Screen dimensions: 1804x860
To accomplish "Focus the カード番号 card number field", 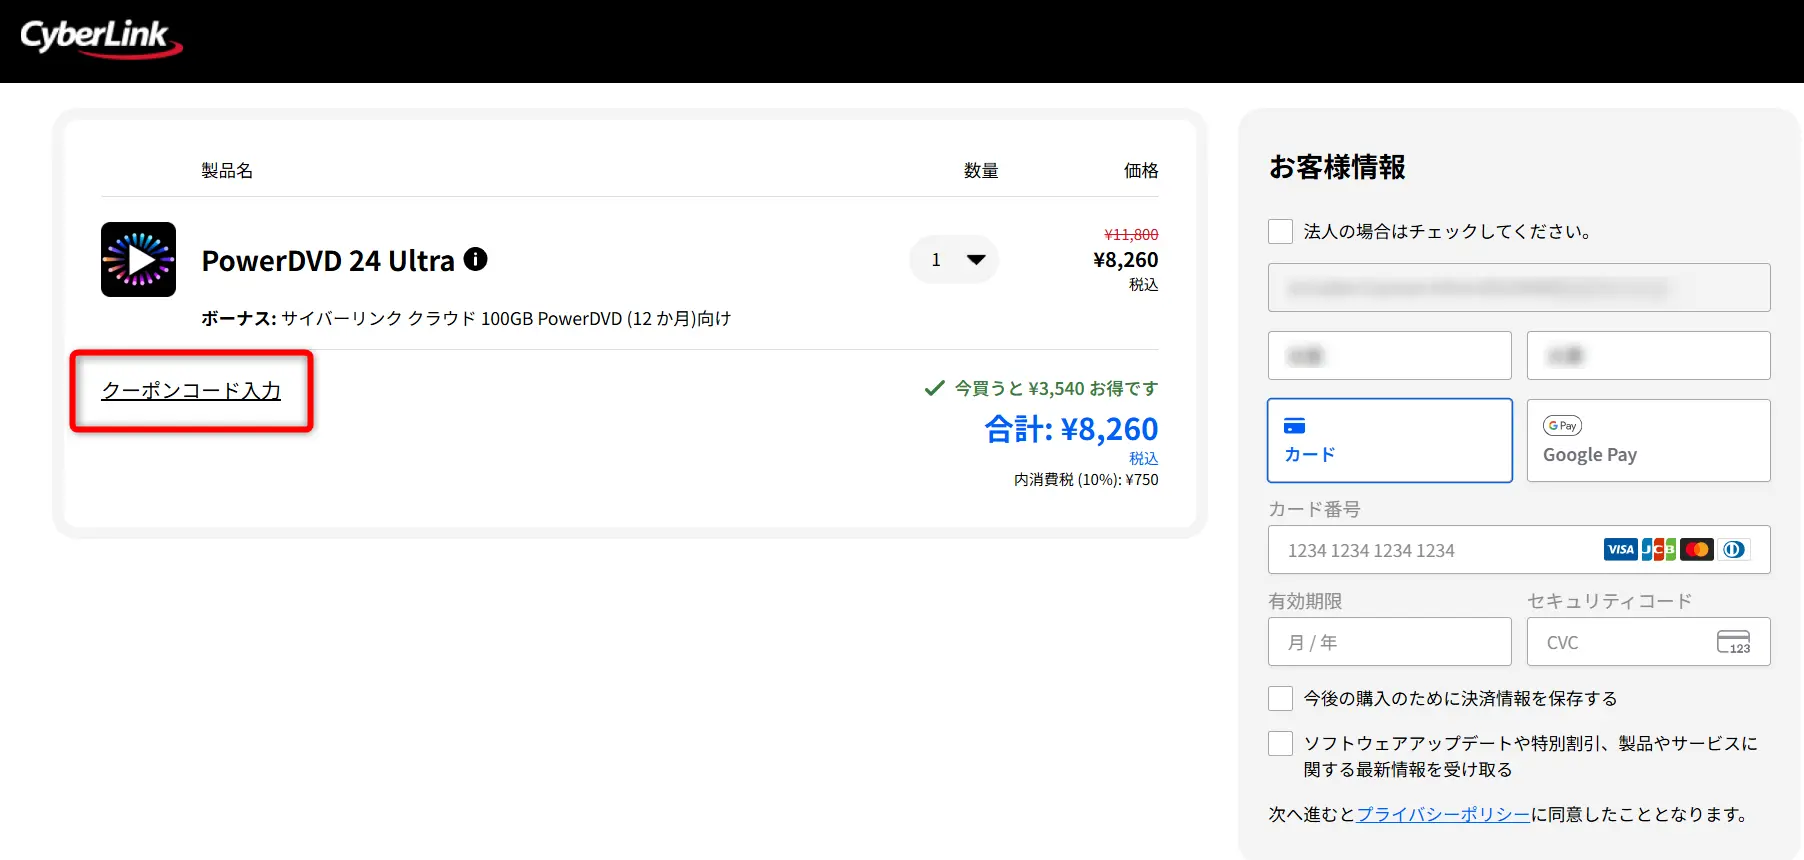I will (1519, 550).
